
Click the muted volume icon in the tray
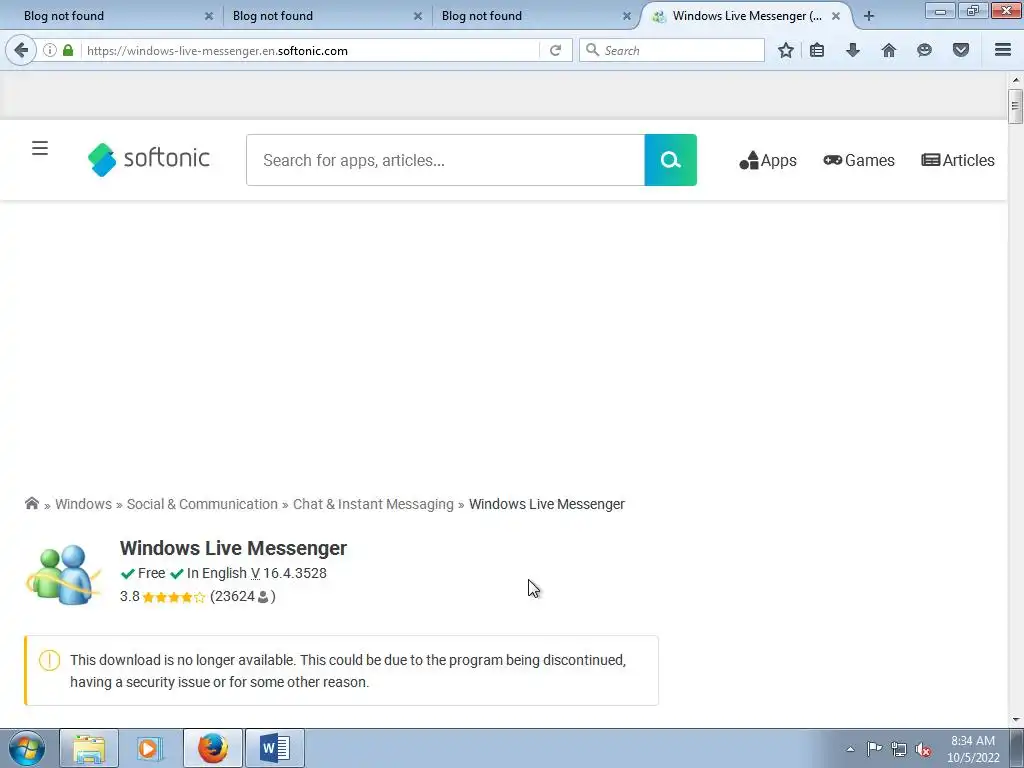click(923, 749)
